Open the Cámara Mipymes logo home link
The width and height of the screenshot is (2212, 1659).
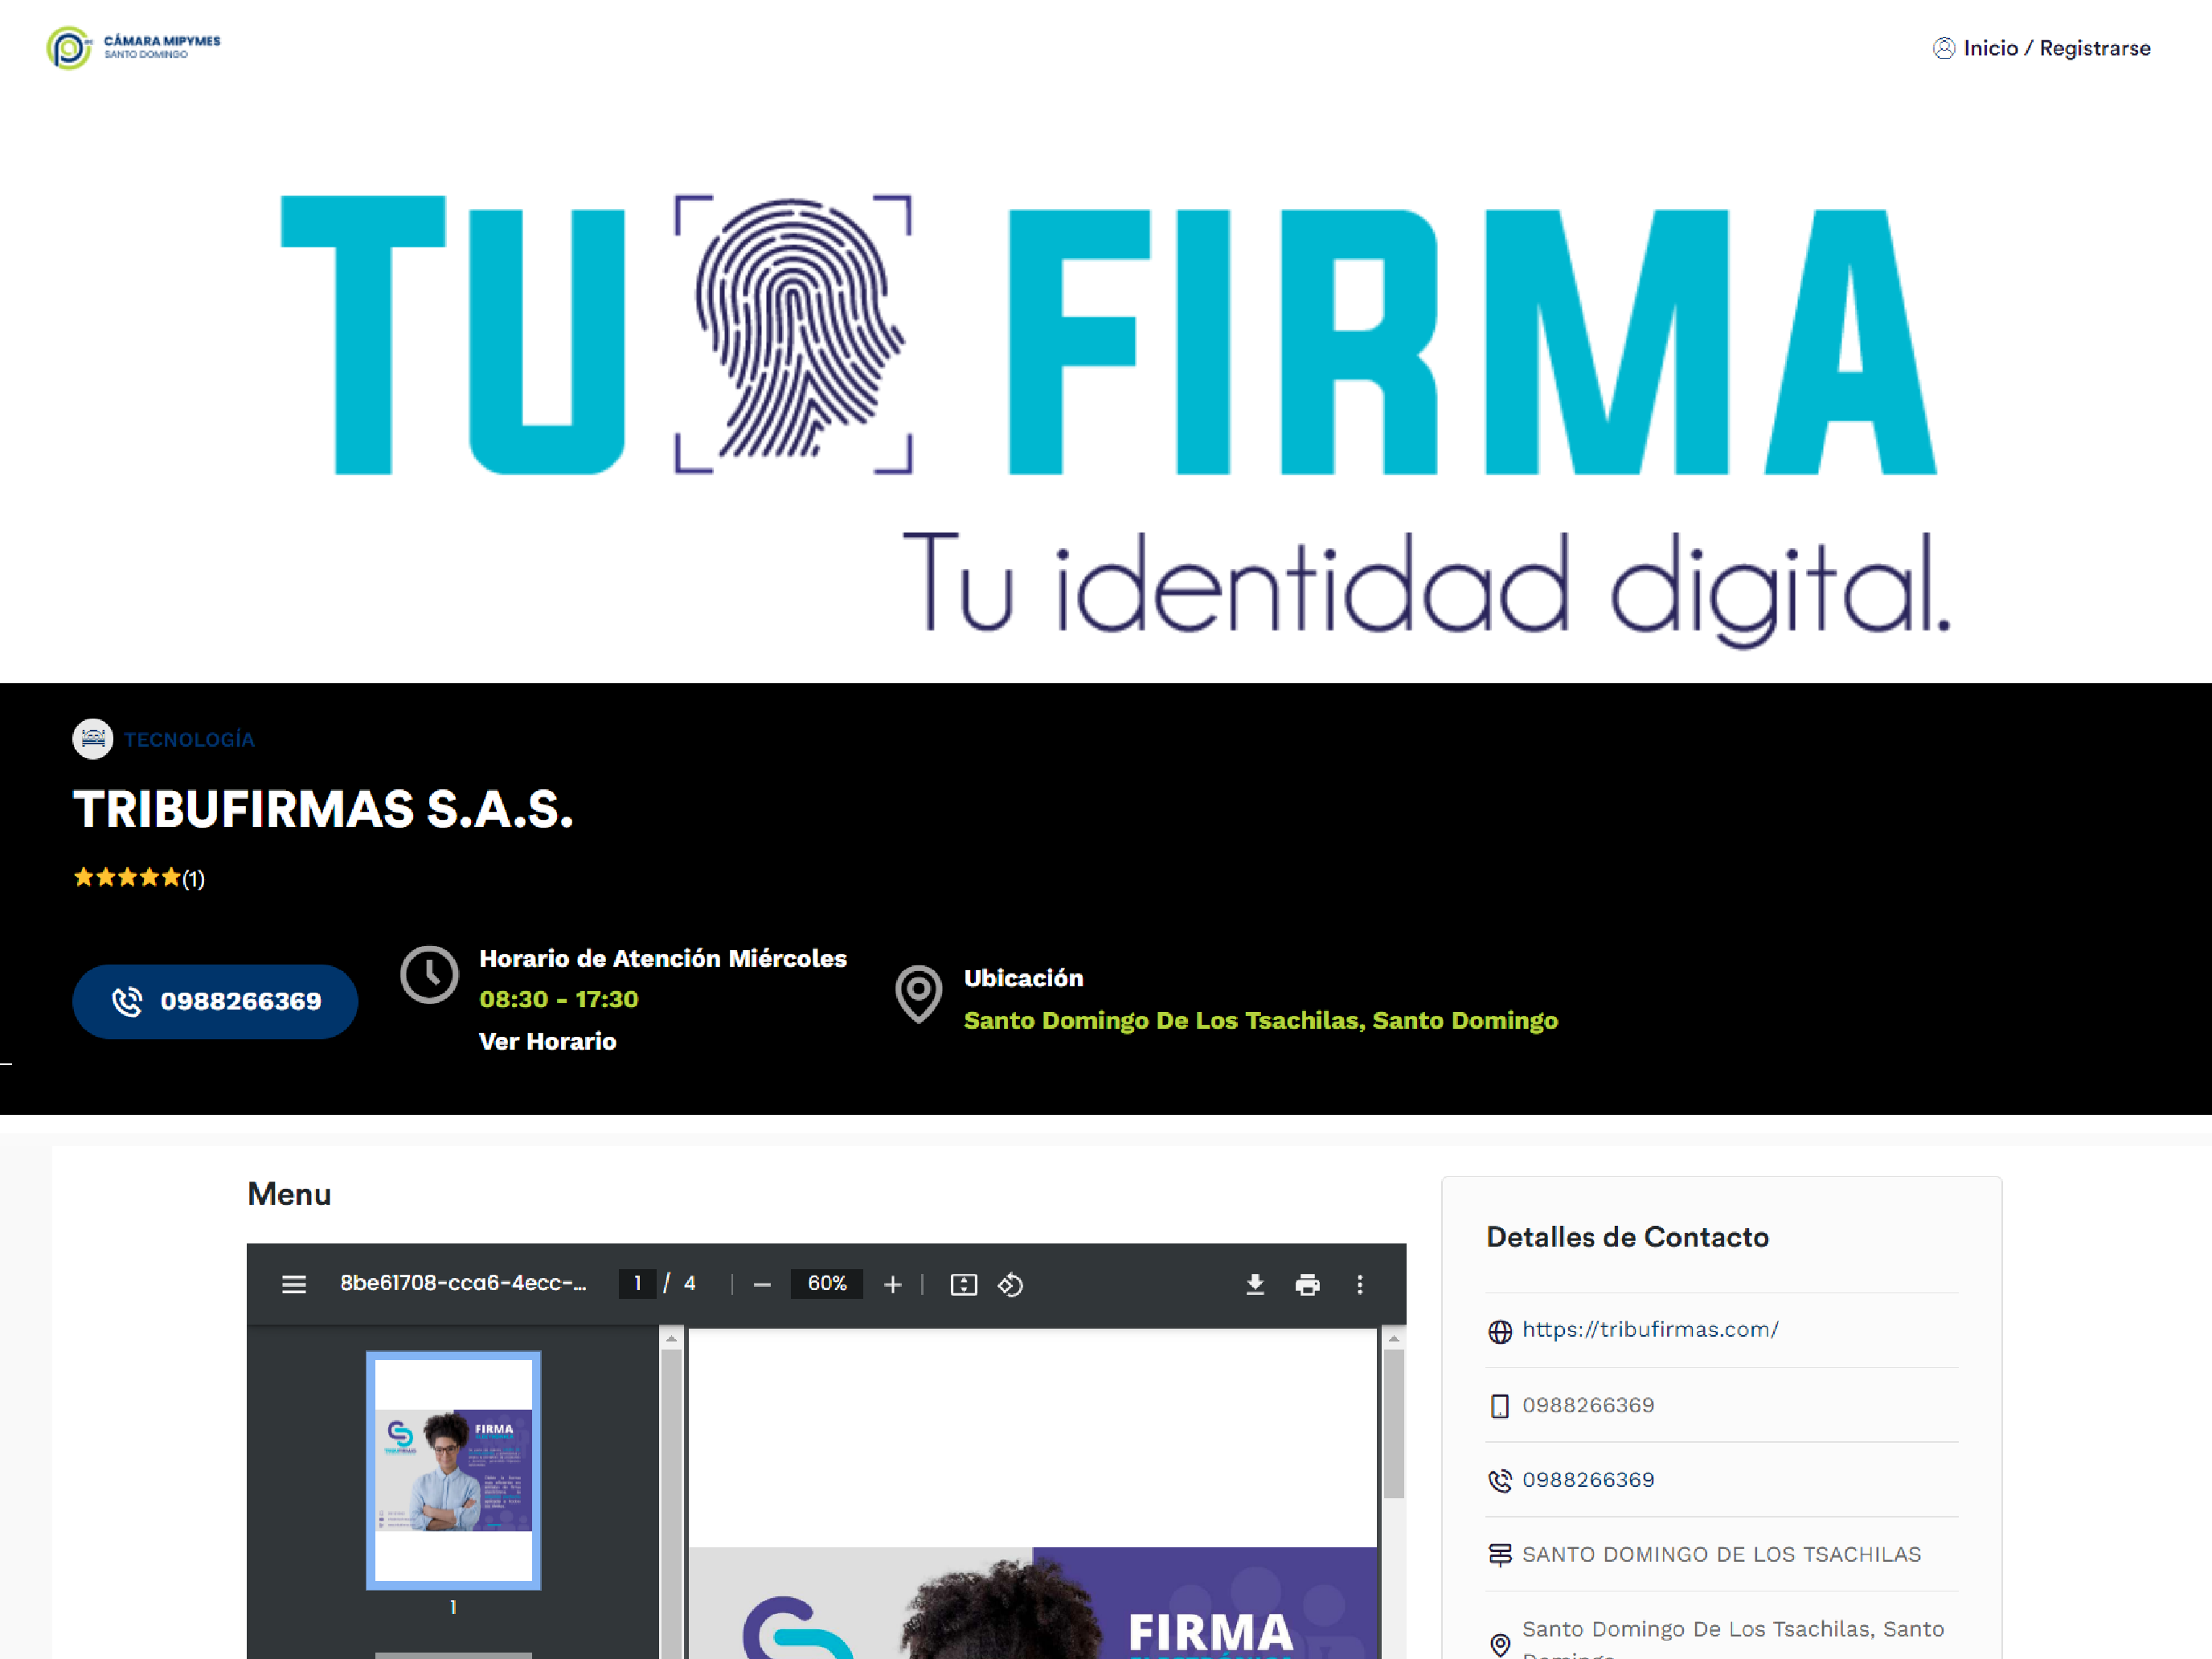point(133,47)
